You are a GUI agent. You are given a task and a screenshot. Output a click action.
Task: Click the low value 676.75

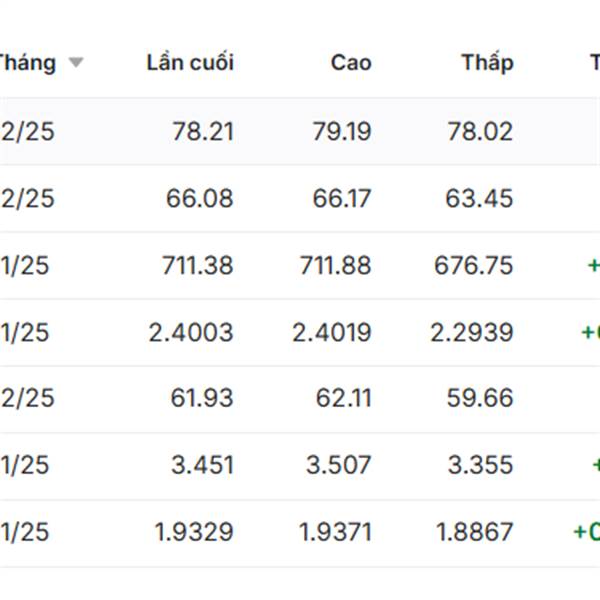point(473,265)
